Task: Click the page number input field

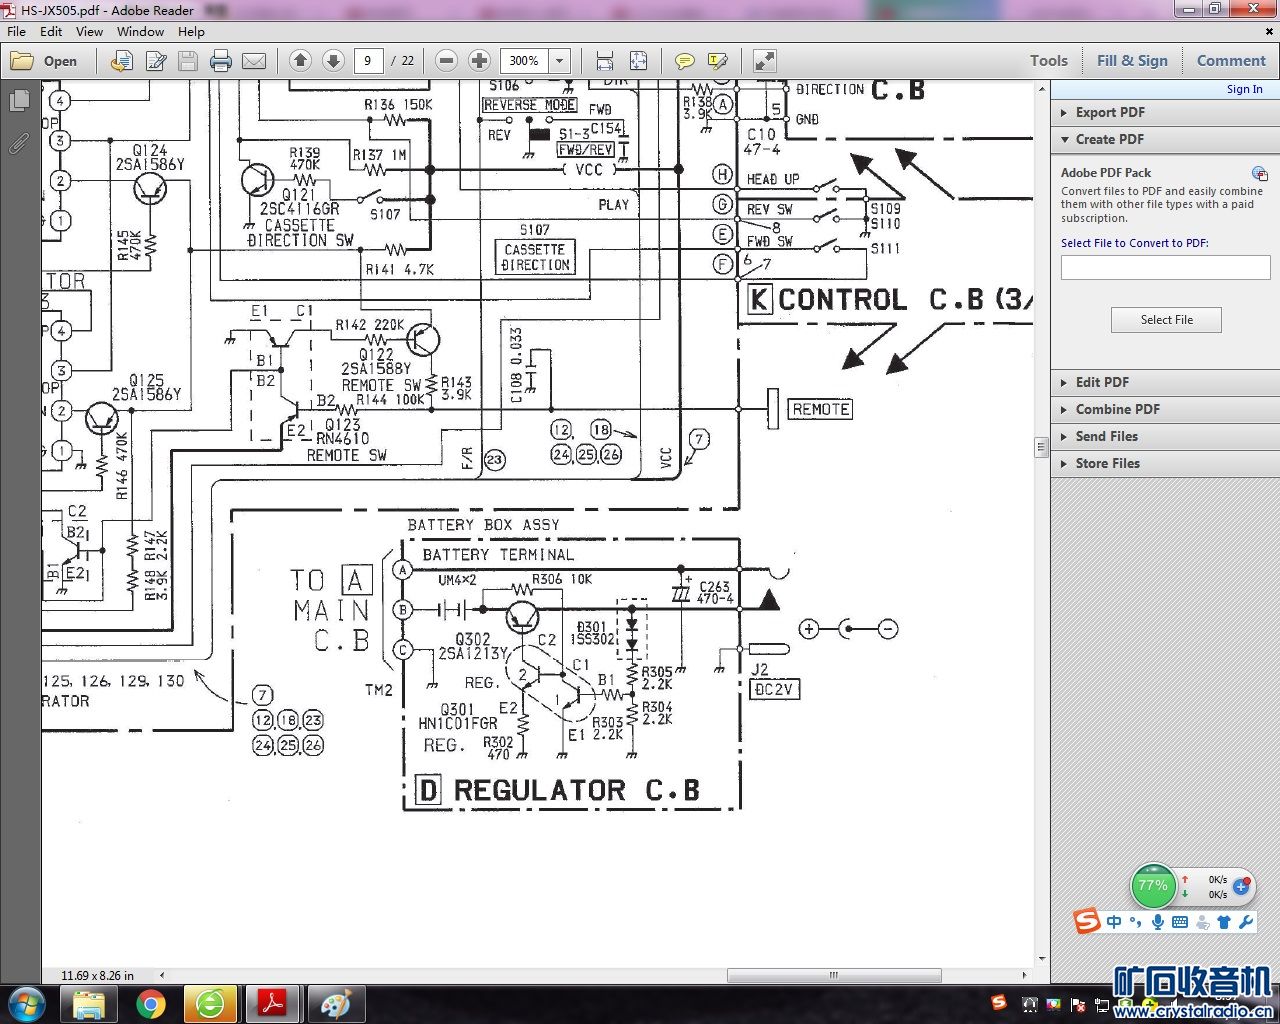Action: (x=368, y=61)
